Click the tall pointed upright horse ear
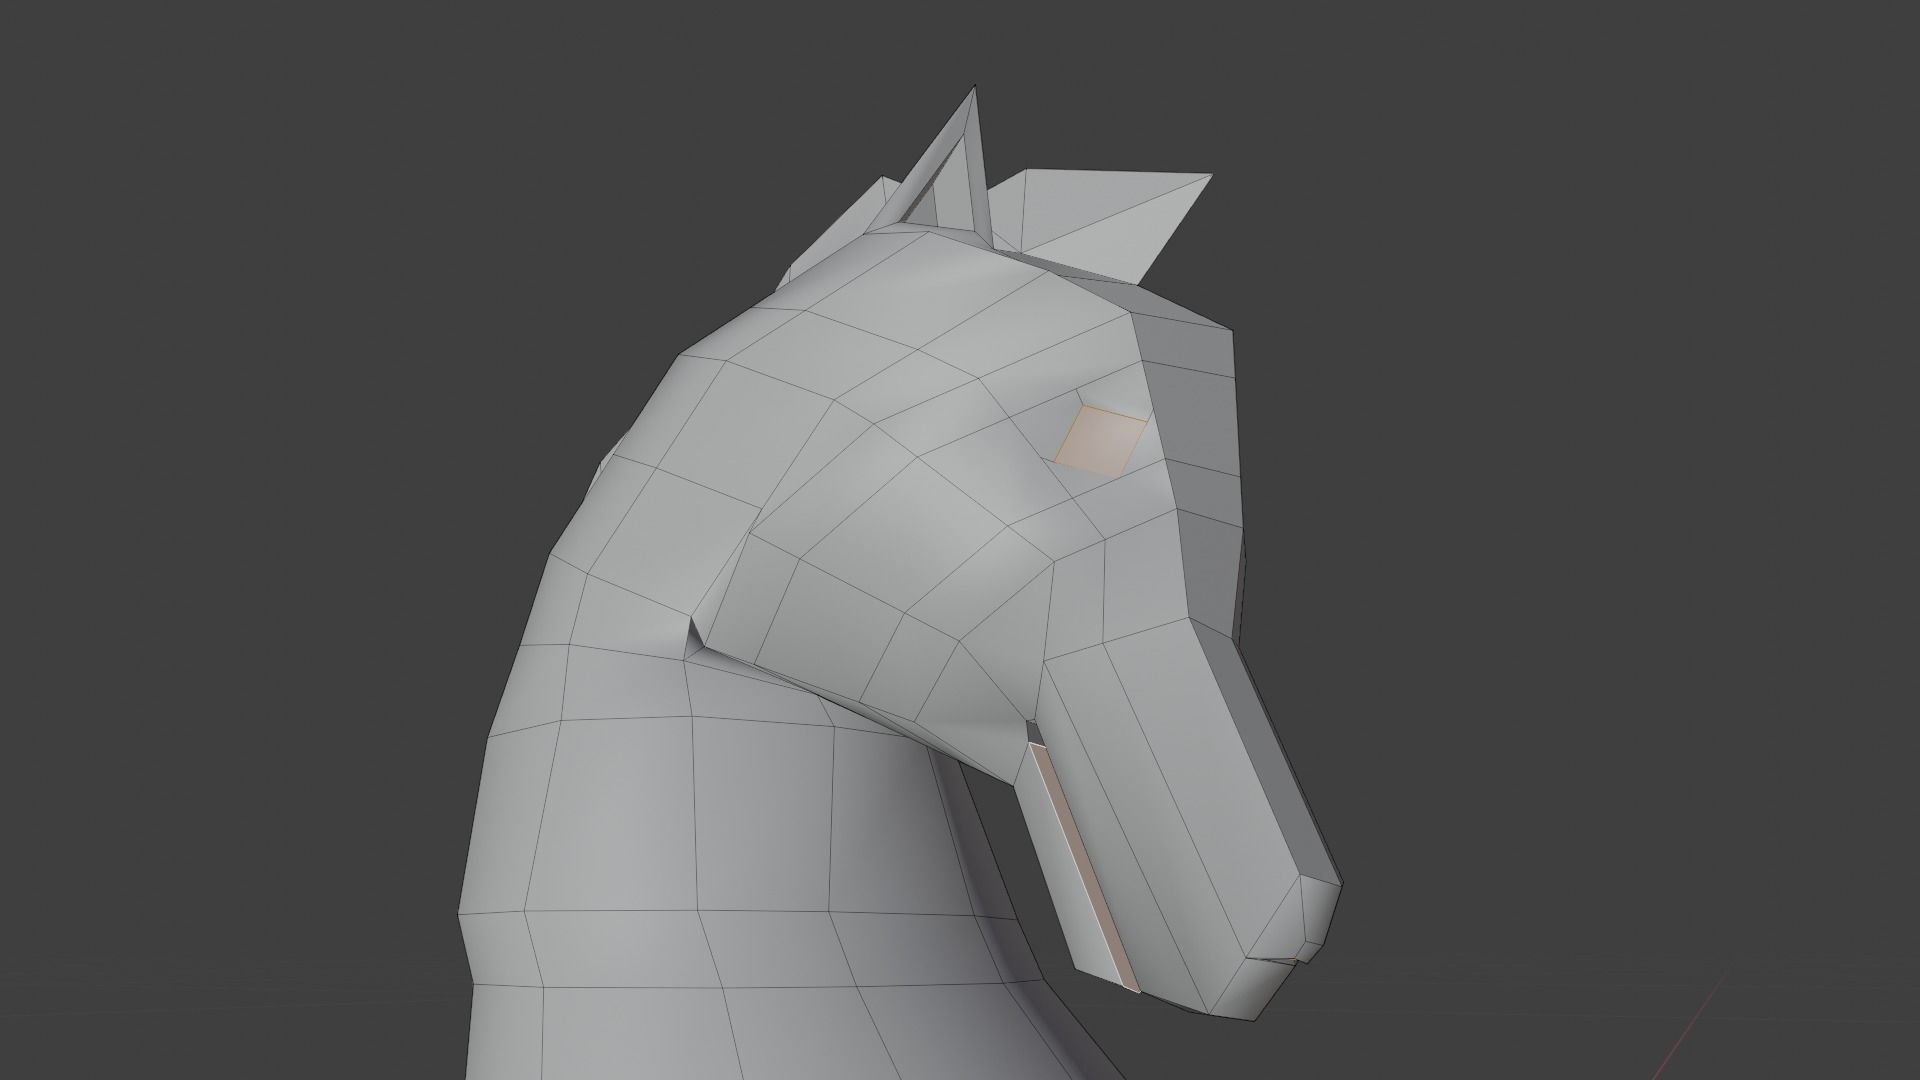The width and height of the screenshot is (1920, 1080). tap(950, 170)
